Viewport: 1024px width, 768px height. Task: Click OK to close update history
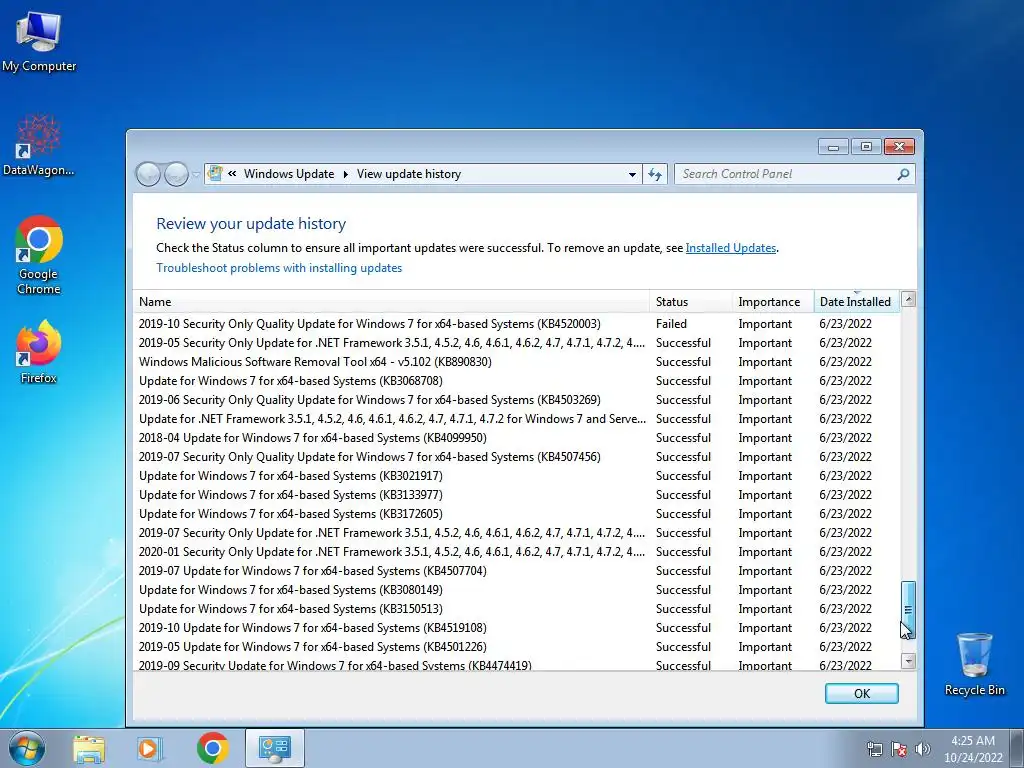[861, 694]
